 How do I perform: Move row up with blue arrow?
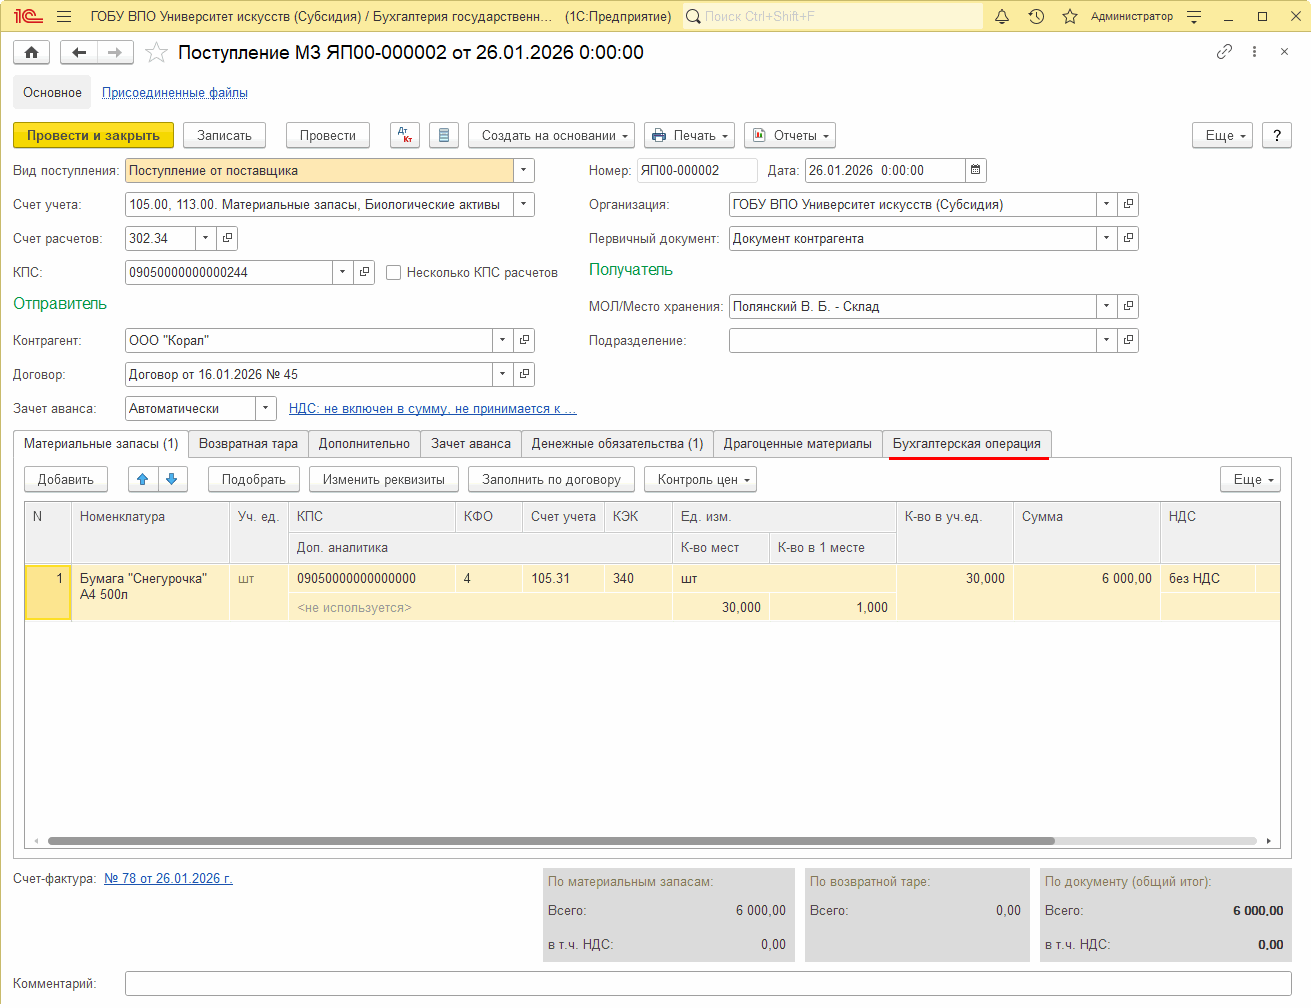[x=143, y=480]
